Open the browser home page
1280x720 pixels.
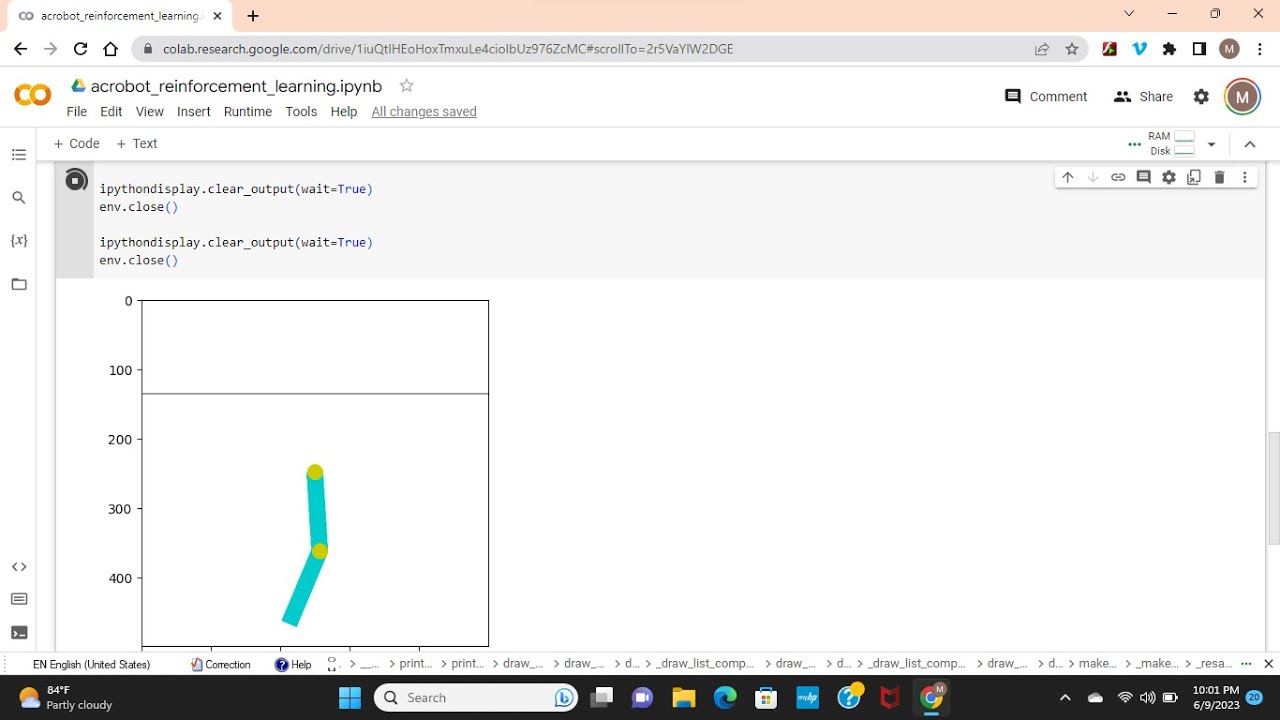tap(111, 49)
